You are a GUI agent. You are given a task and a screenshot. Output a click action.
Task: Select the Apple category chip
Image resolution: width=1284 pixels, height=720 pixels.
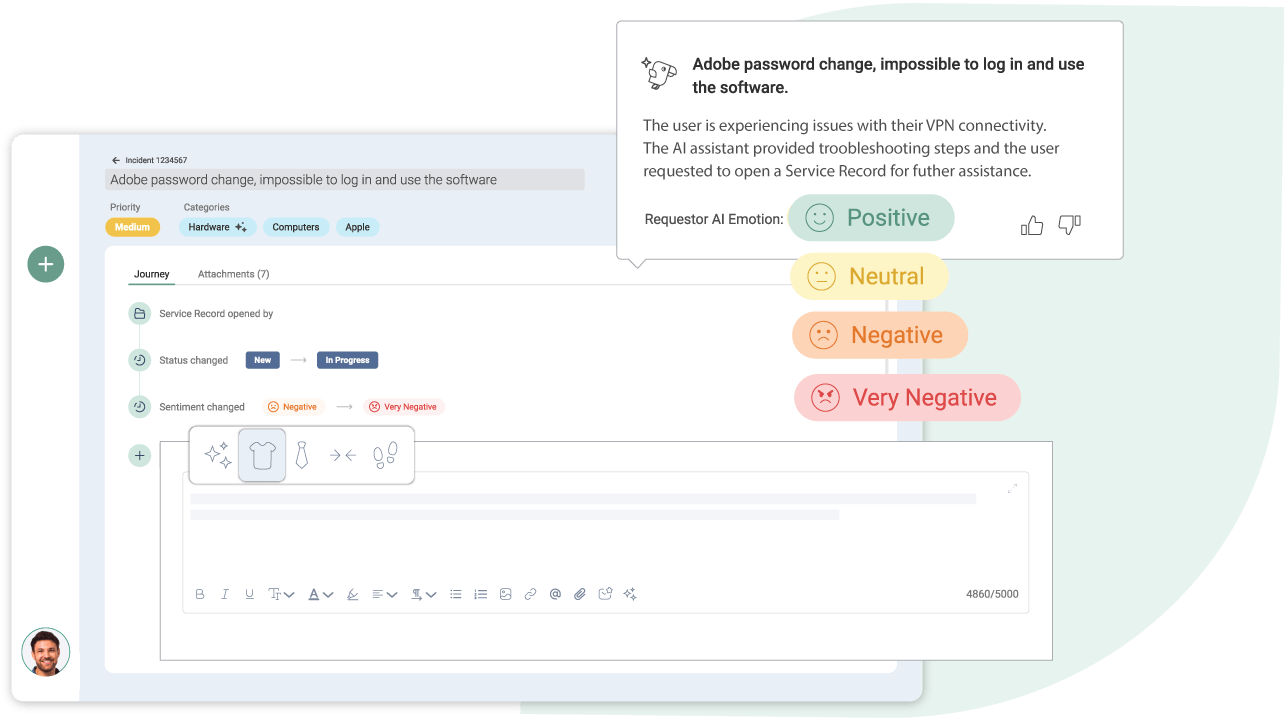click(358, 227)
